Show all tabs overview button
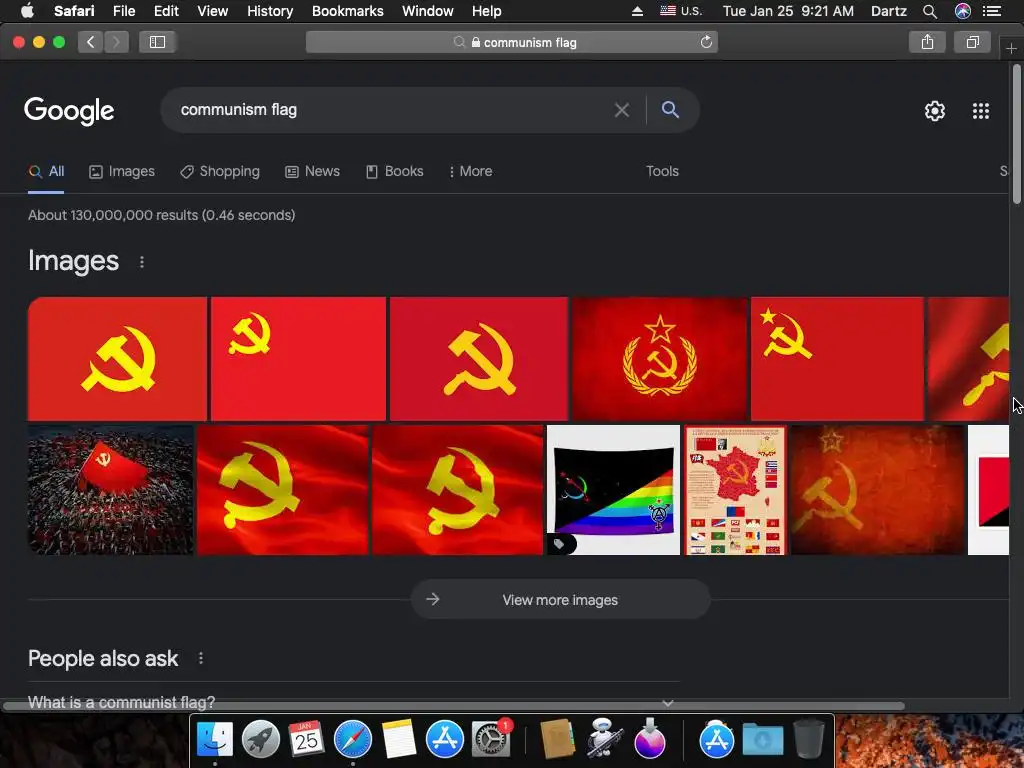The height and width of the screenshot is (768, 1024). coord(972,42)
